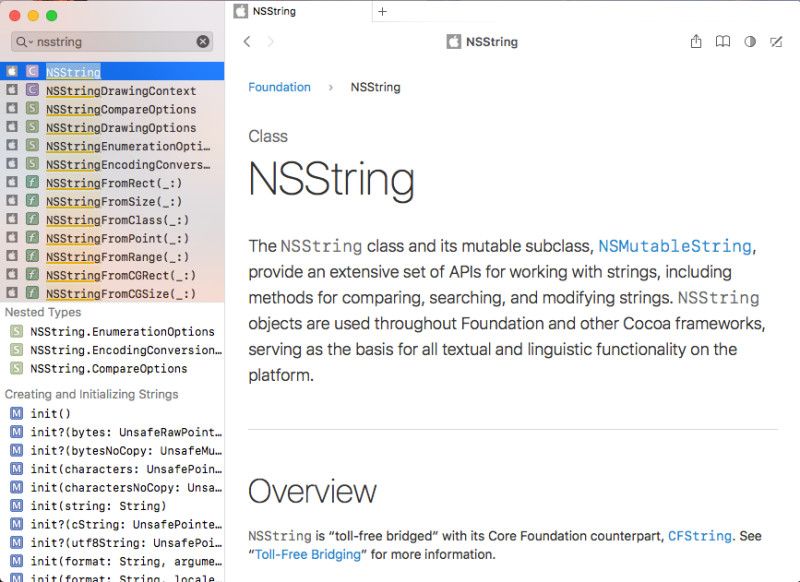Screen dimensions: 800x582
Task: Follow the CFString link
Action: tap(699, 536)
